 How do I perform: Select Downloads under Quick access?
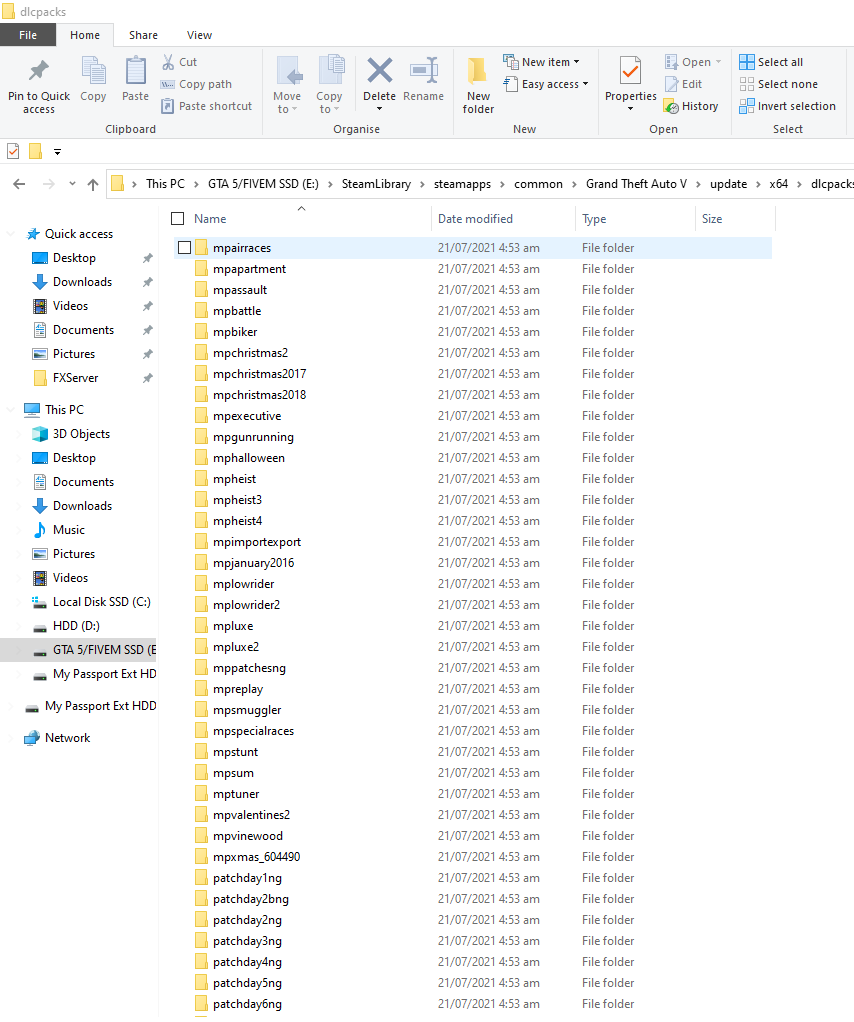pyautogui.click(x=82, y=282)
